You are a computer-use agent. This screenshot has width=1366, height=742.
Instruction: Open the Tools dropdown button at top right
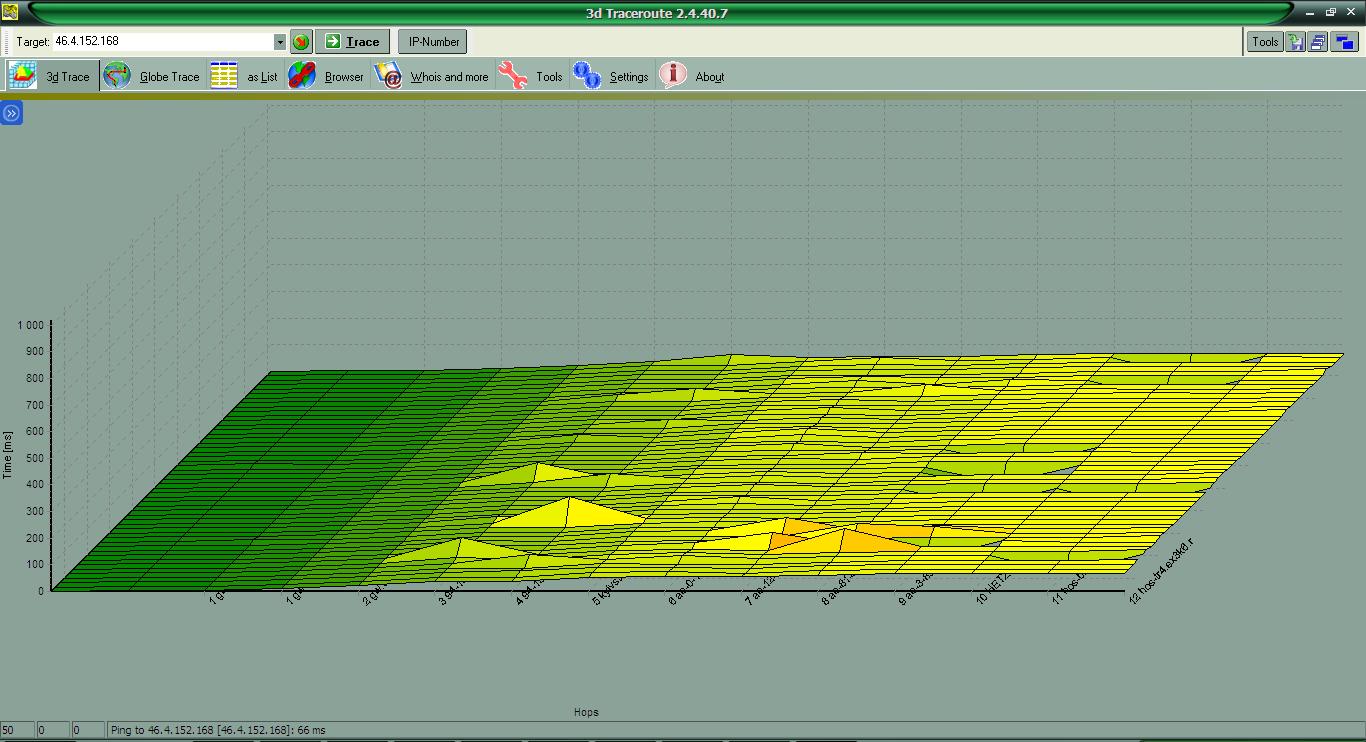tap(1265, 42)
